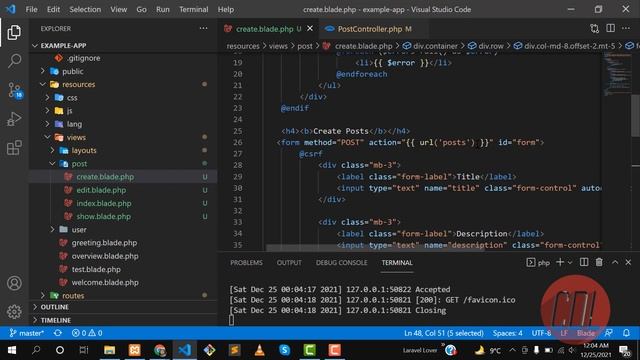This screenshot has width=640, height=360.
Task: Close the create.blade.php editor tab
Action: pyautogui.click(x=310, y=29)
